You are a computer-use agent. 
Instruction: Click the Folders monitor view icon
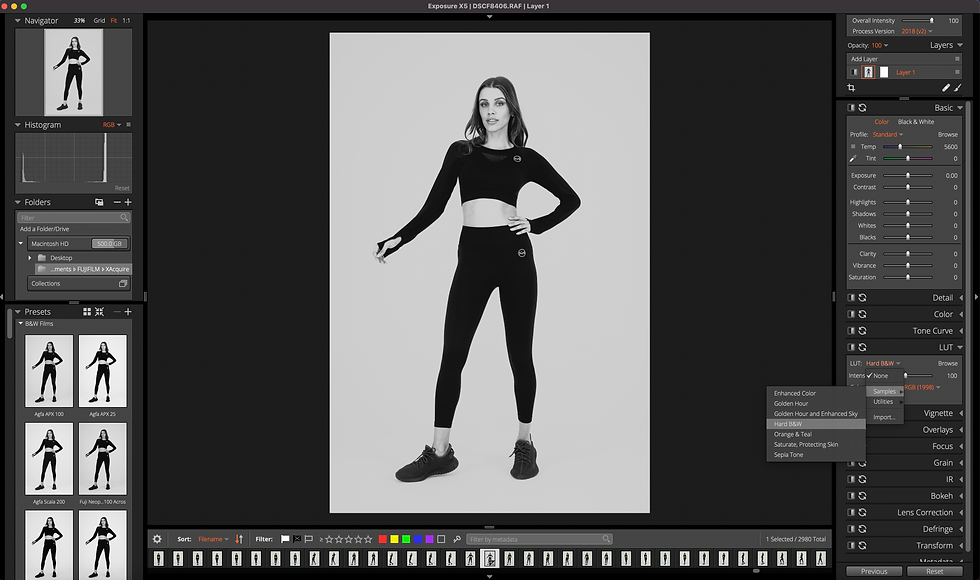[x=99, y=202]
